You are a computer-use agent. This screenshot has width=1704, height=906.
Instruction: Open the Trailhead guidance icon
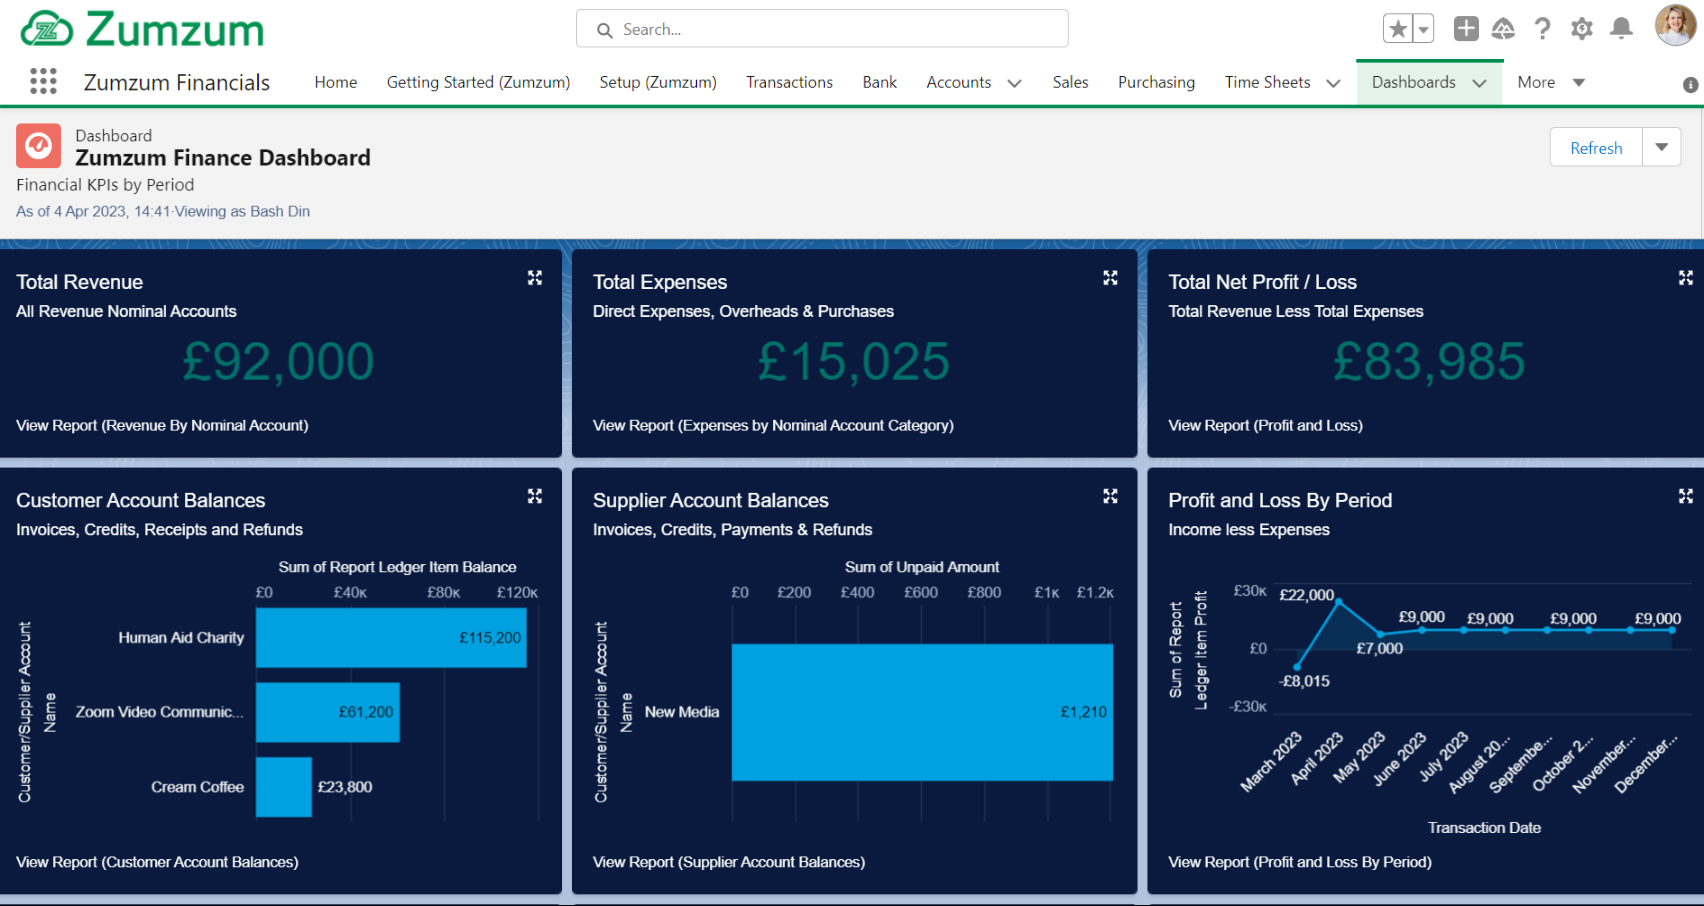1503,29
